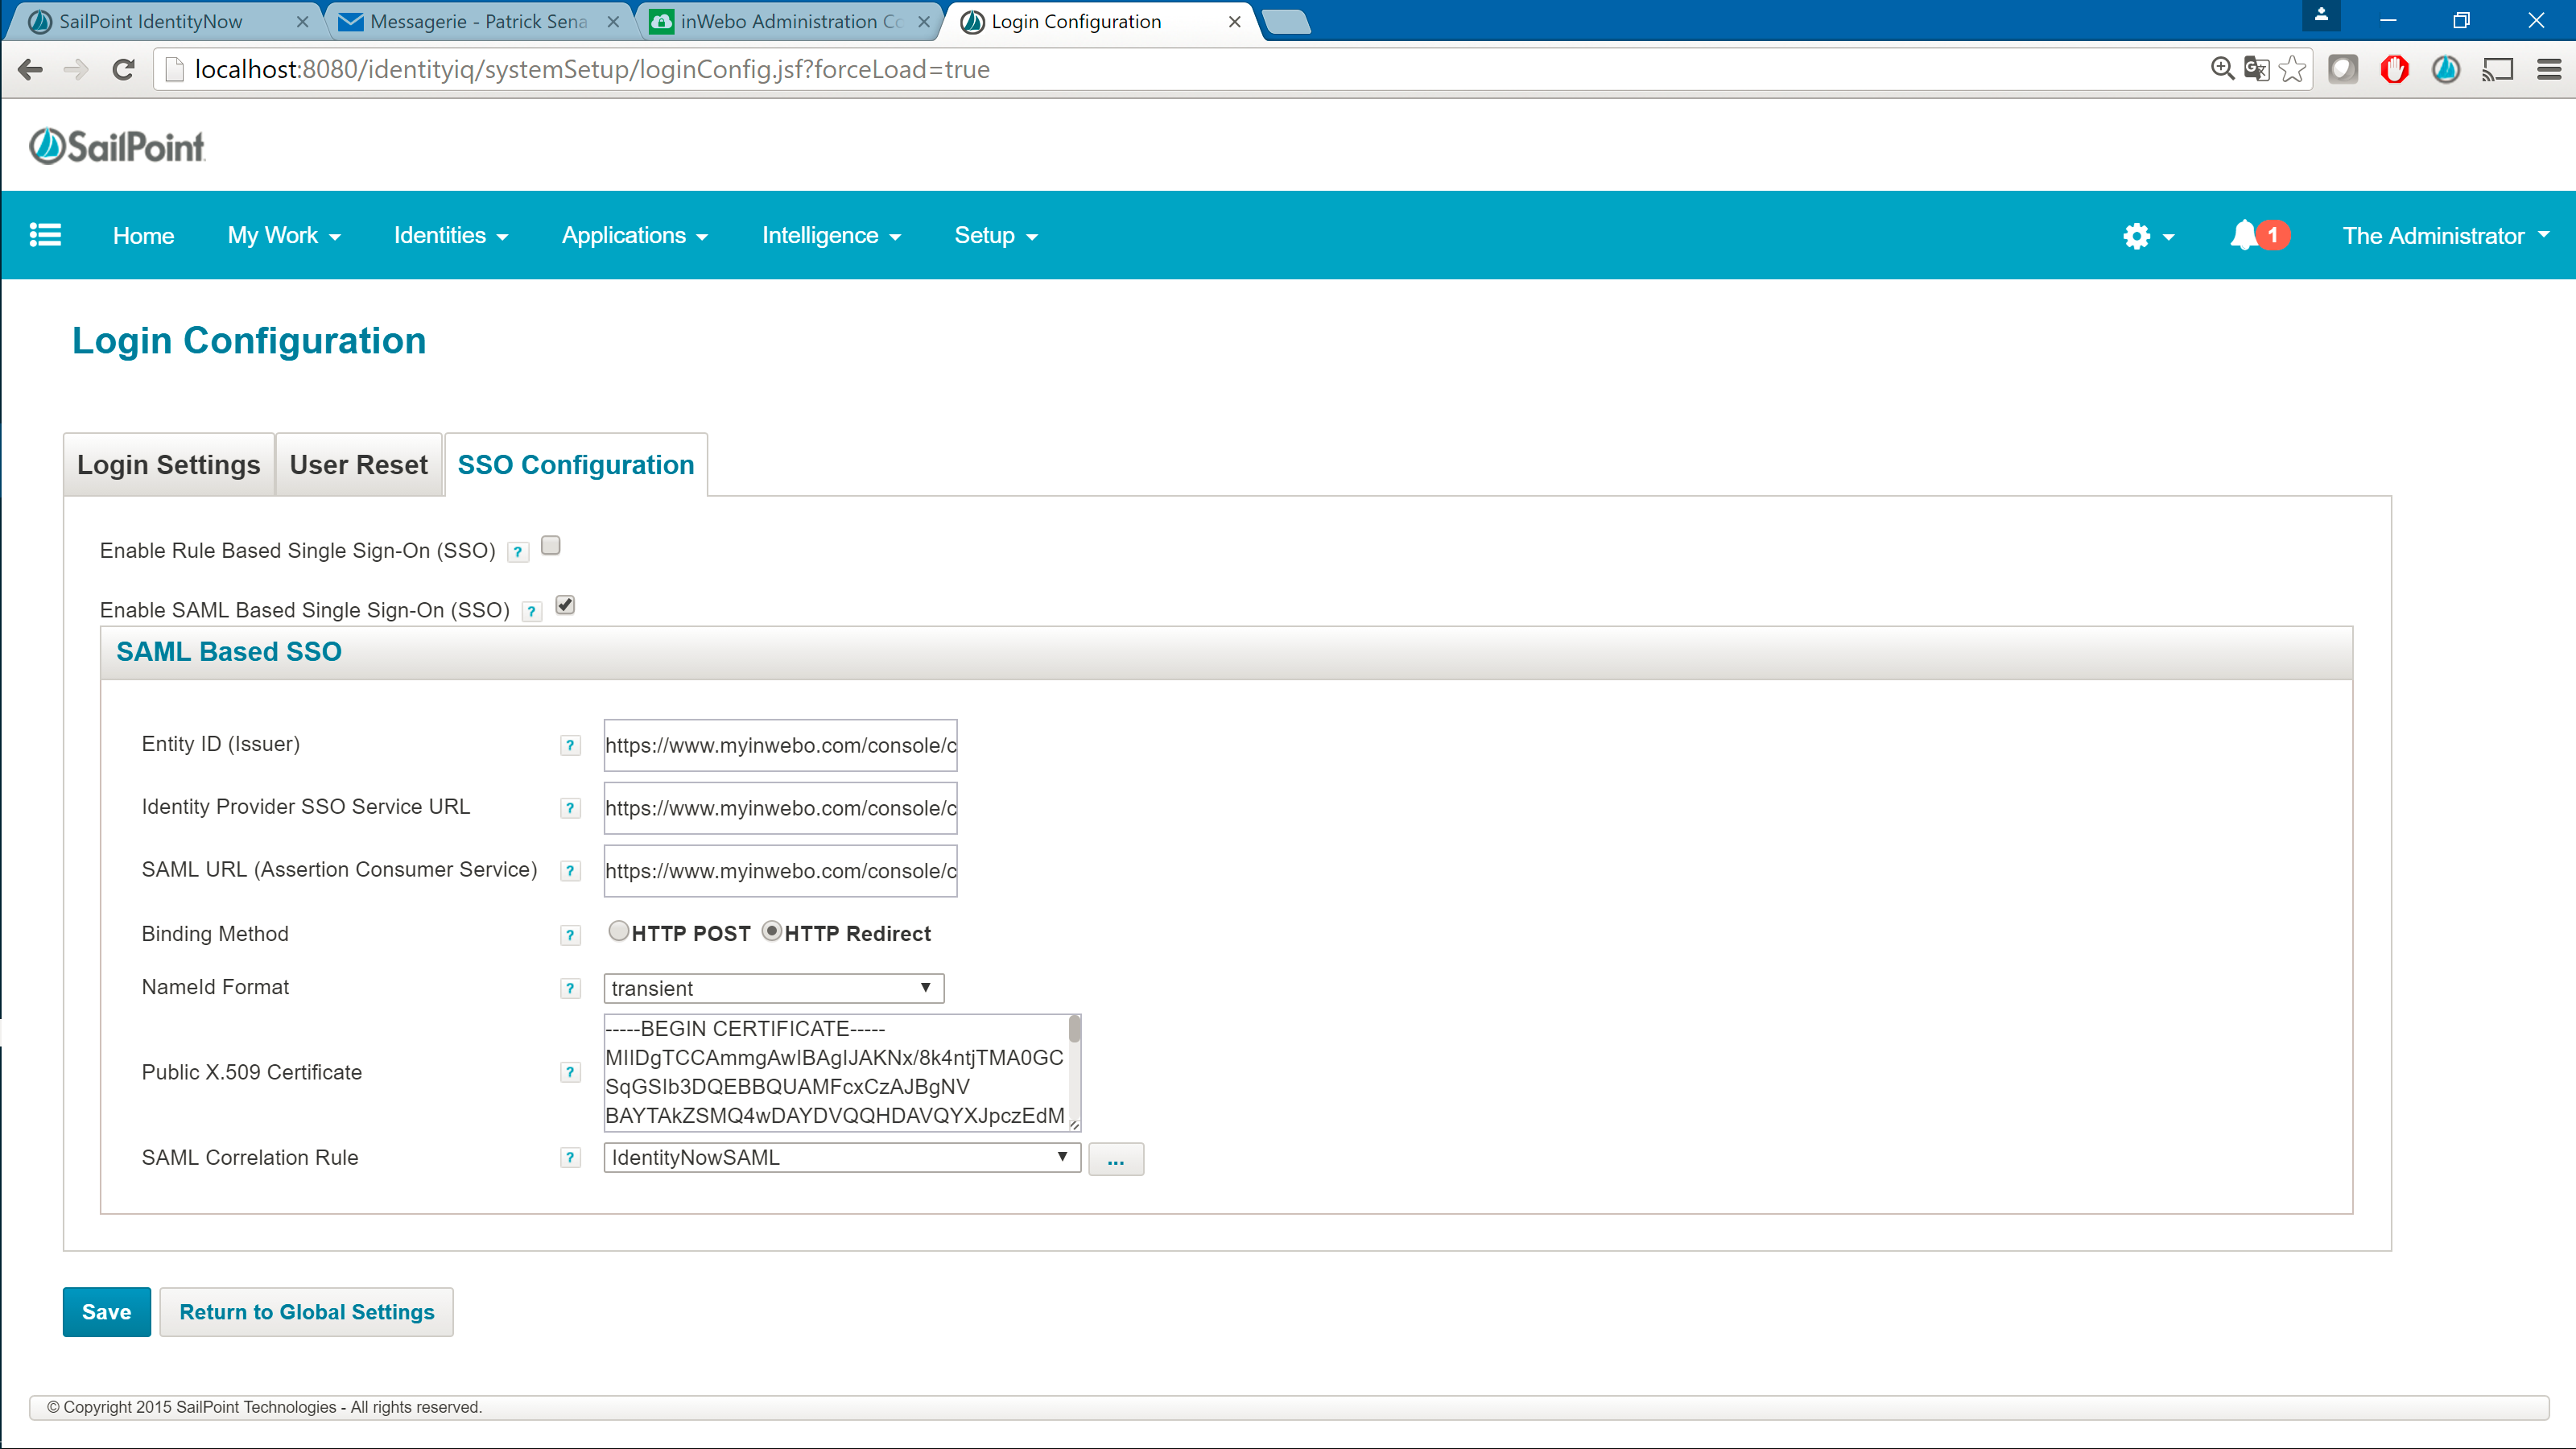
Task: Click help icon next to Entity ID (Issuer)
Action: click(x=570, y=745)
